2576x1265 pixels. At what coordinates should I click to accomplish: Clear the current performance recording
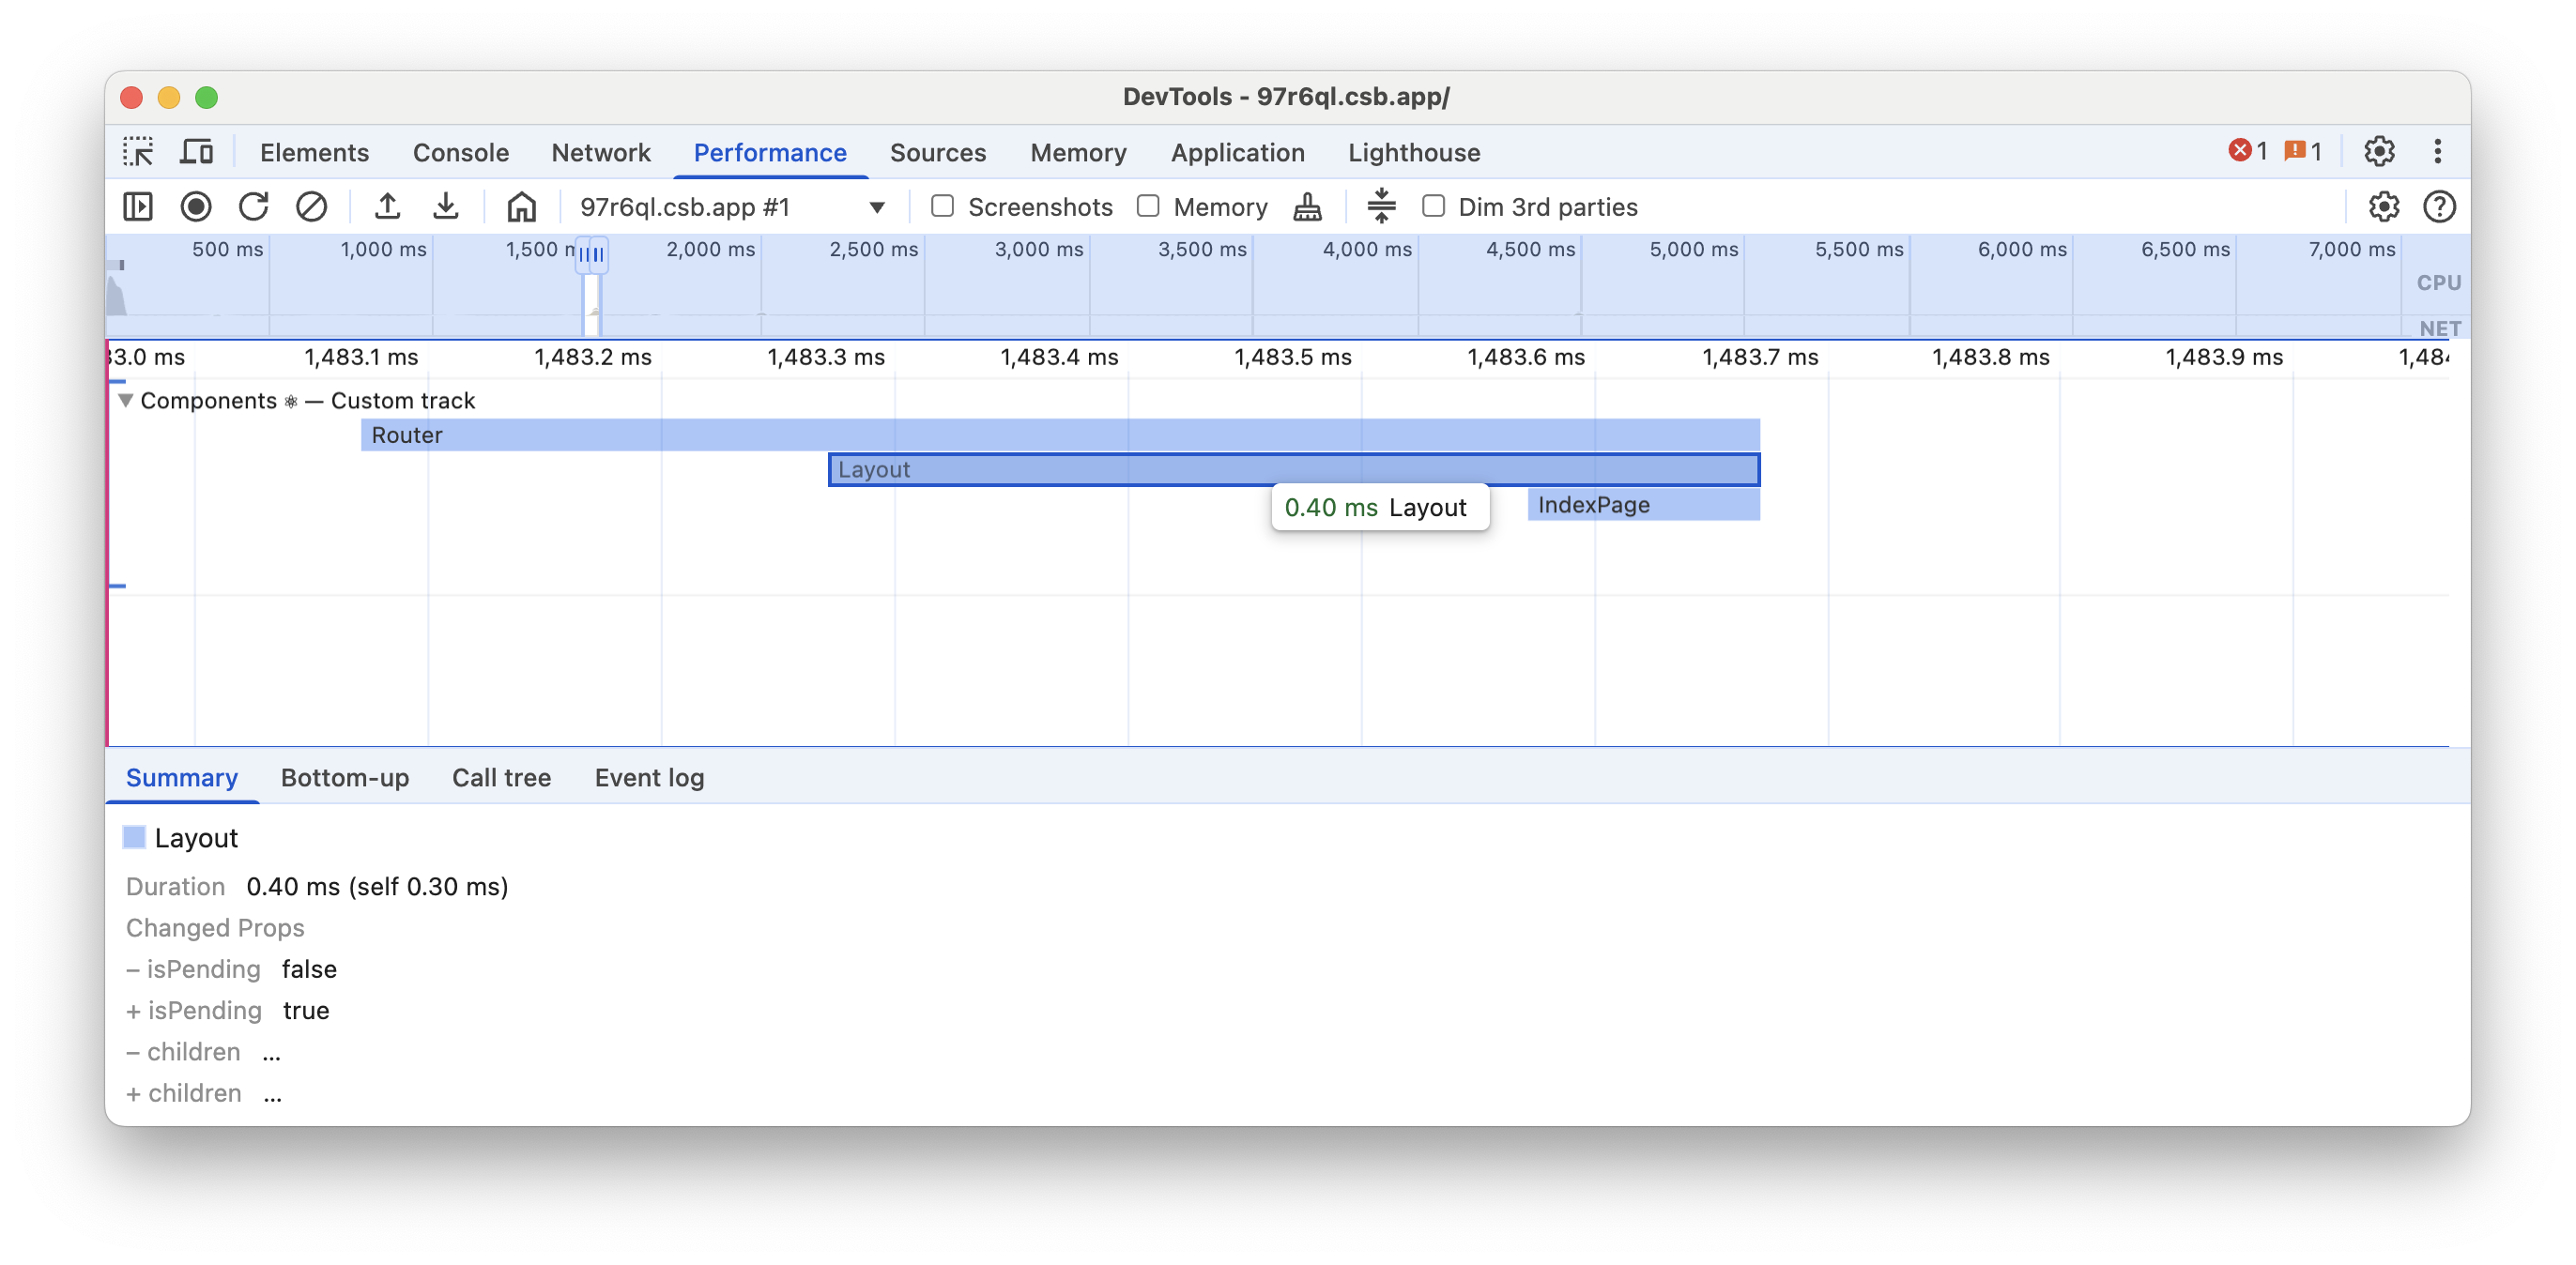tap(311, 207)
